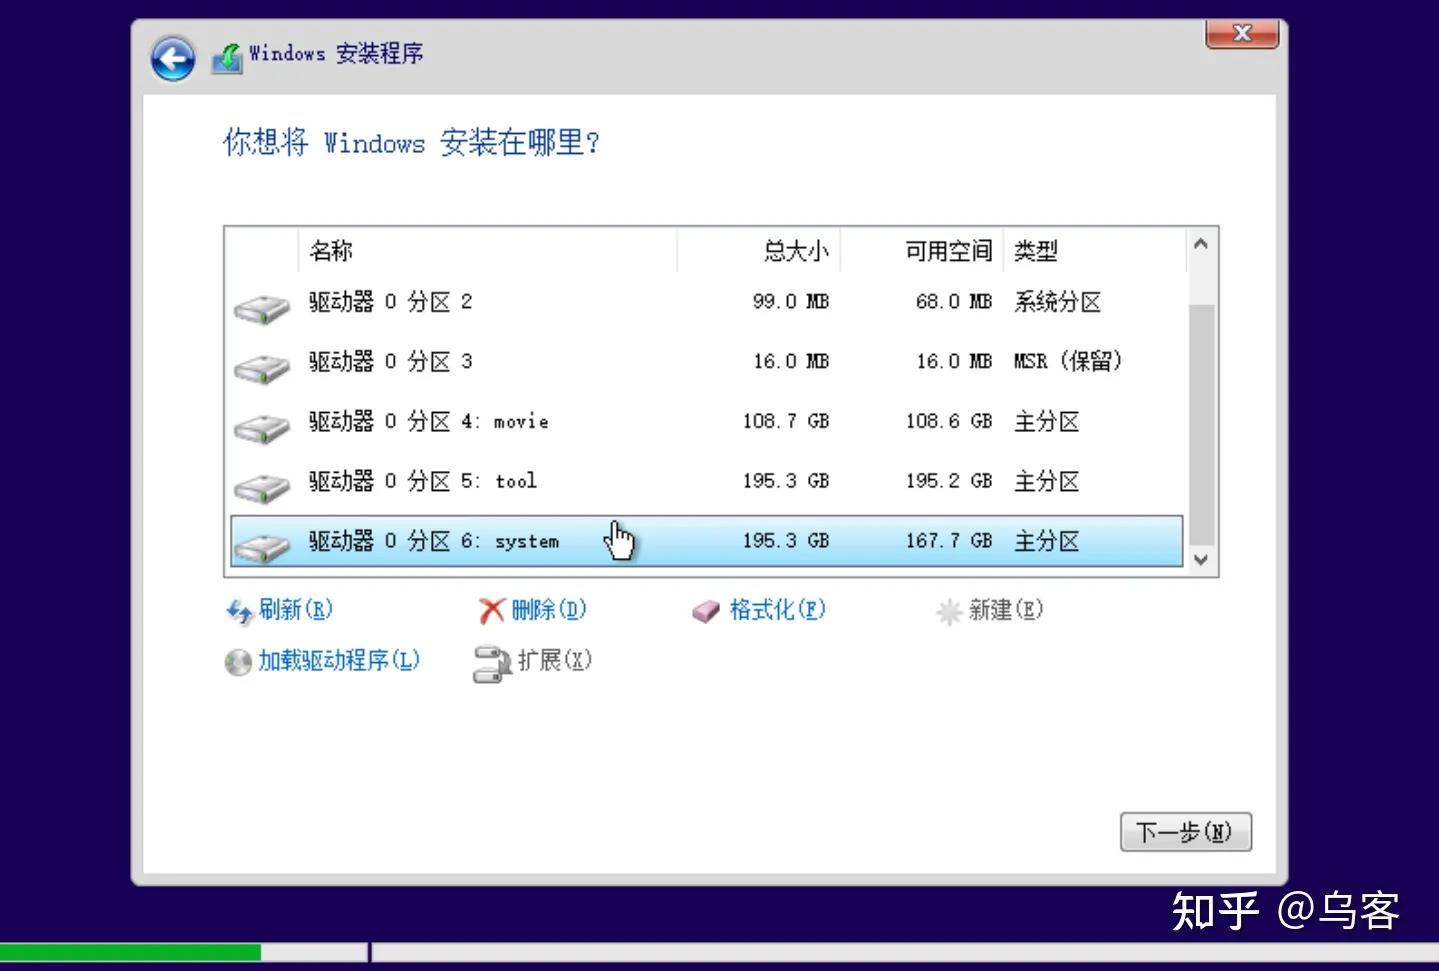1439x971 pixels.
Task: Click the 可用空间 column header
Action: pos(946,251)
